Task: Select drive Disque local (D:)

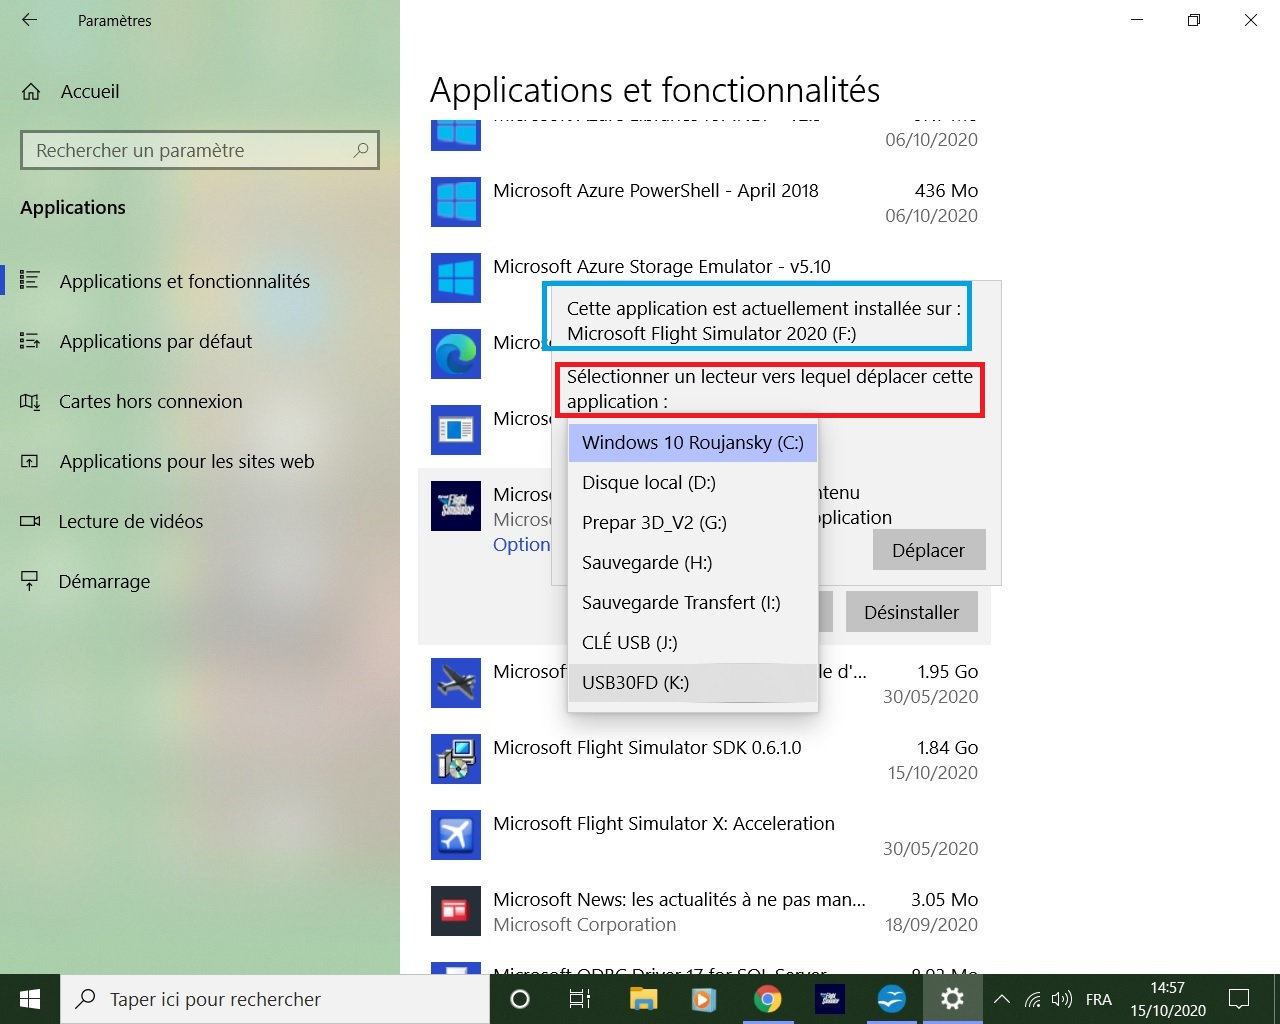Action: (693, 482)
